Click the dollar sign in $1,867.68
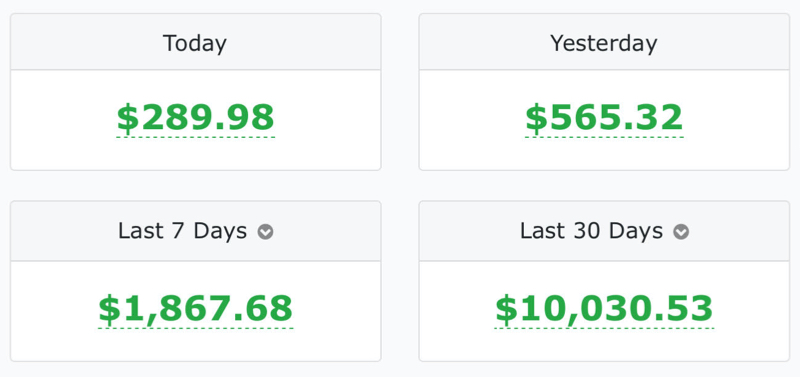 click(109, 309)
